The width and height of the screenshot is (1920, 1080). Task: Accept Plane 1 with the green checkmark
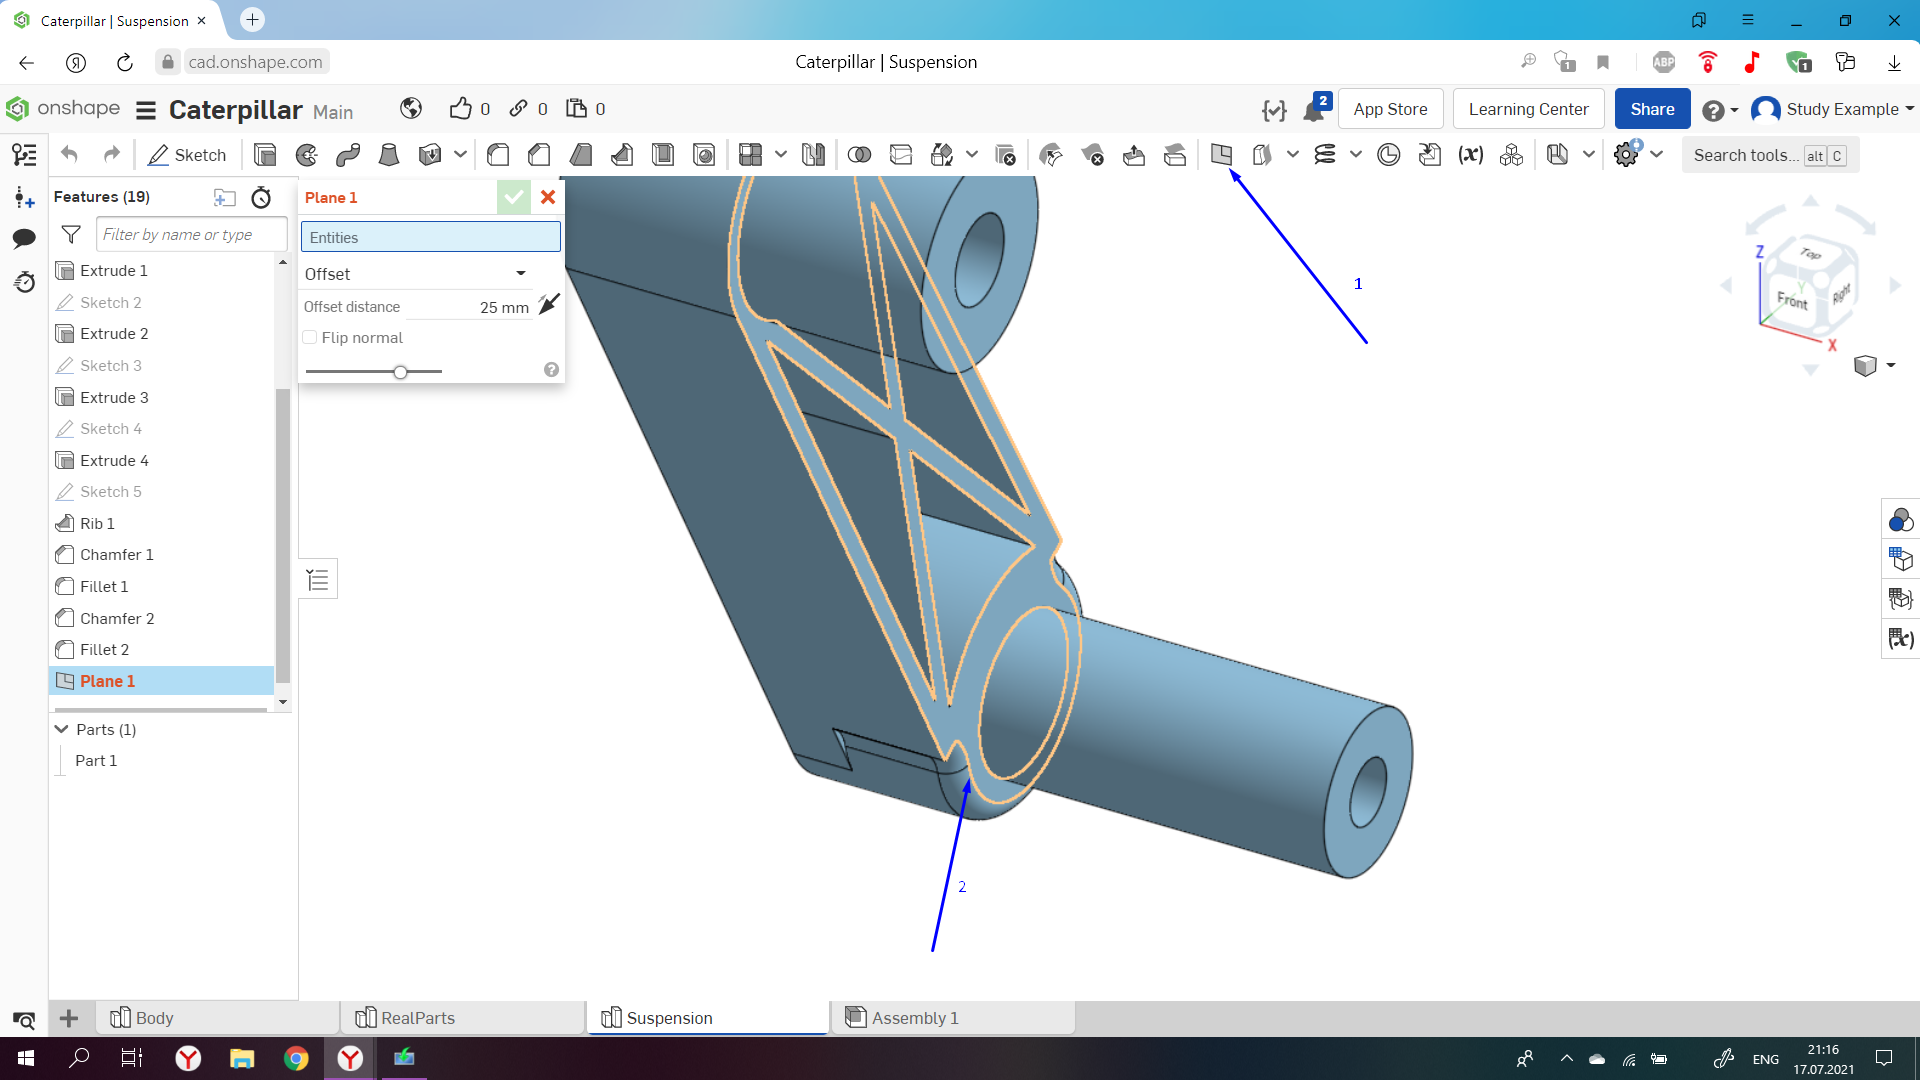click(x=514, y=198)
